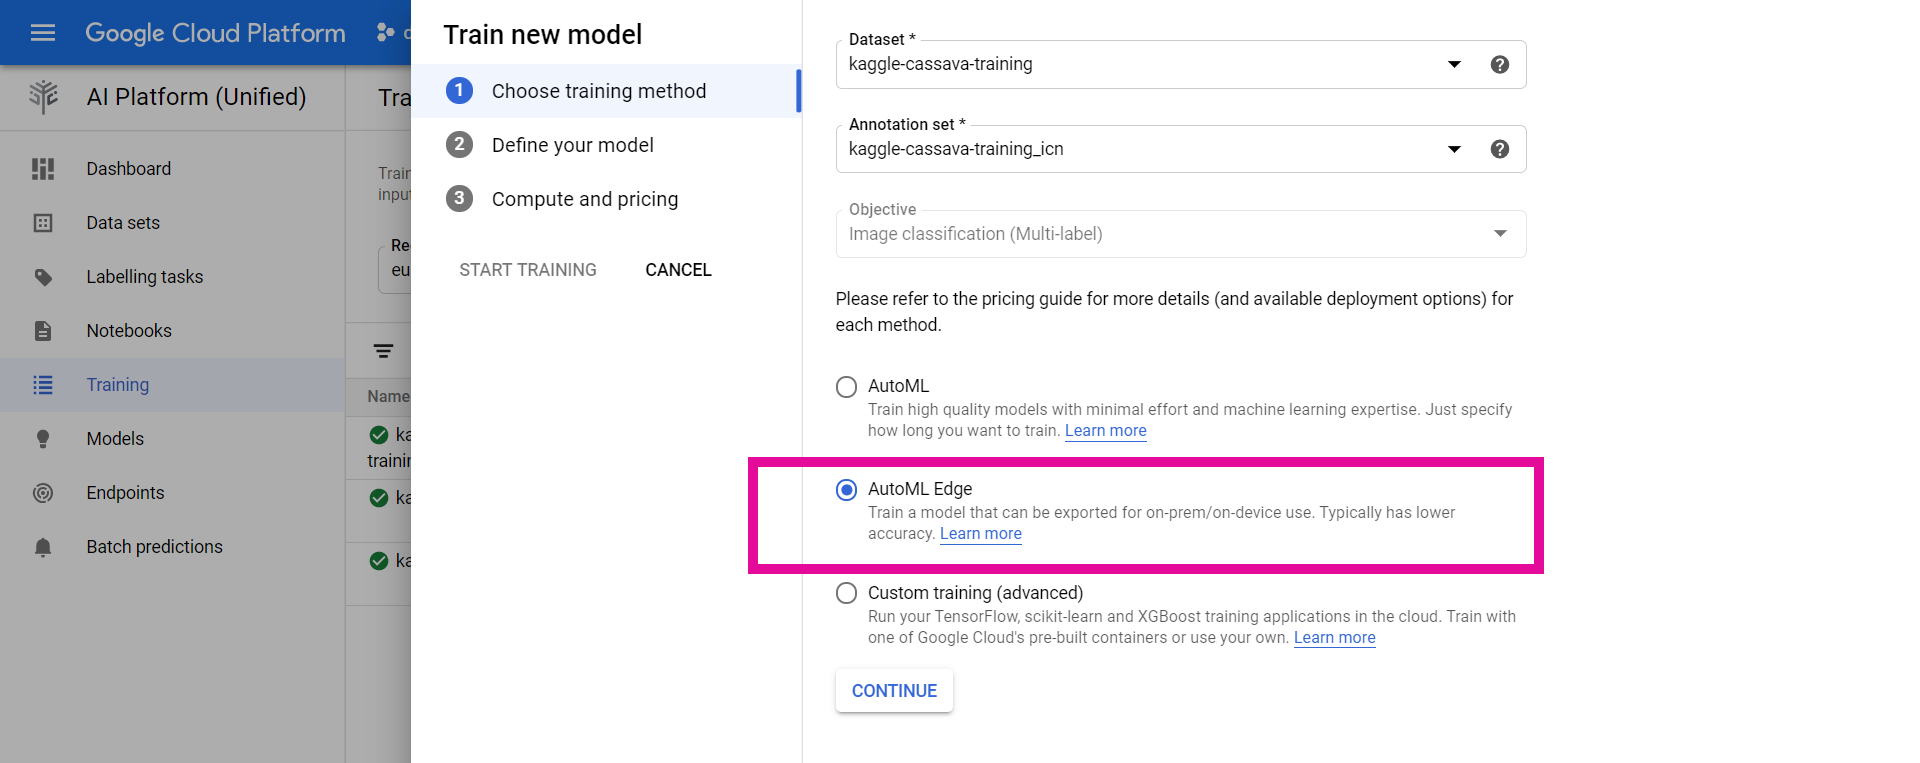Click the CANCEL button
The height and width of the screenshot is (763, 1920).
pos(678,270)
